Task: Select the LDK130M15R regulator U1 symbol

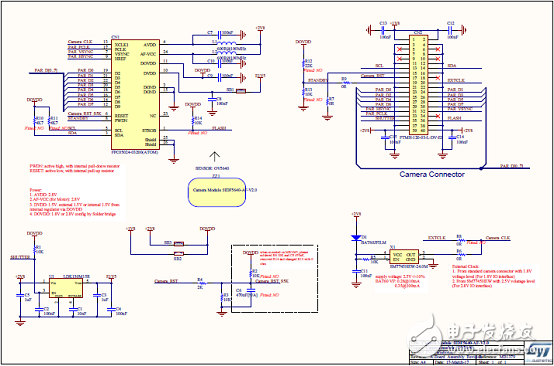Action: pyautogui.click(x=65, y=288)
